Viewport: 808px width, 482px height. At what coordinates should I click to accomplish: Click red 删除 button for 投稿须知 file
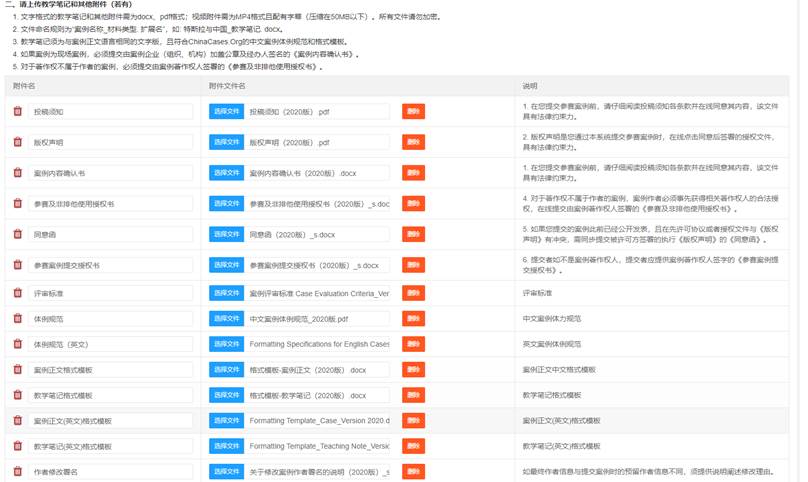click(x=413, y=112)
